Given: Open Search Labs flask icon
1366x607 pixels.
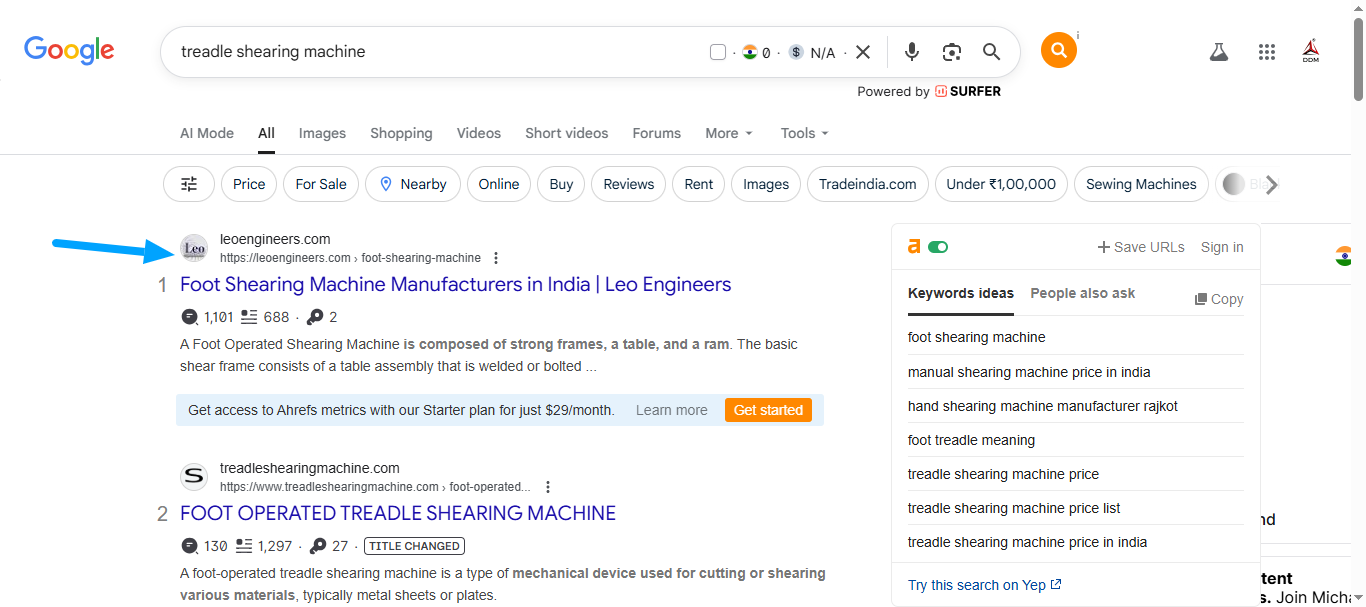Looking at the screenshot, I should click(1218, 52).
